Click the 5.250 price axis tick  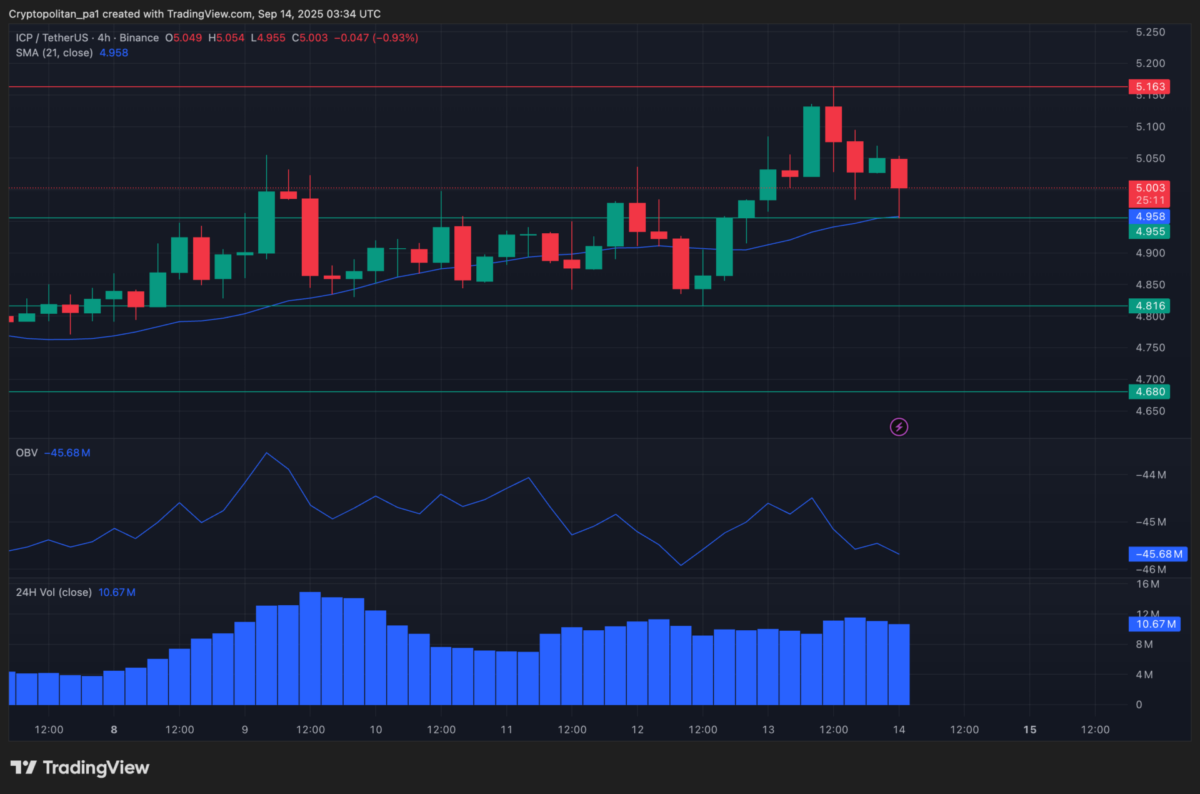coord(1150,33)
